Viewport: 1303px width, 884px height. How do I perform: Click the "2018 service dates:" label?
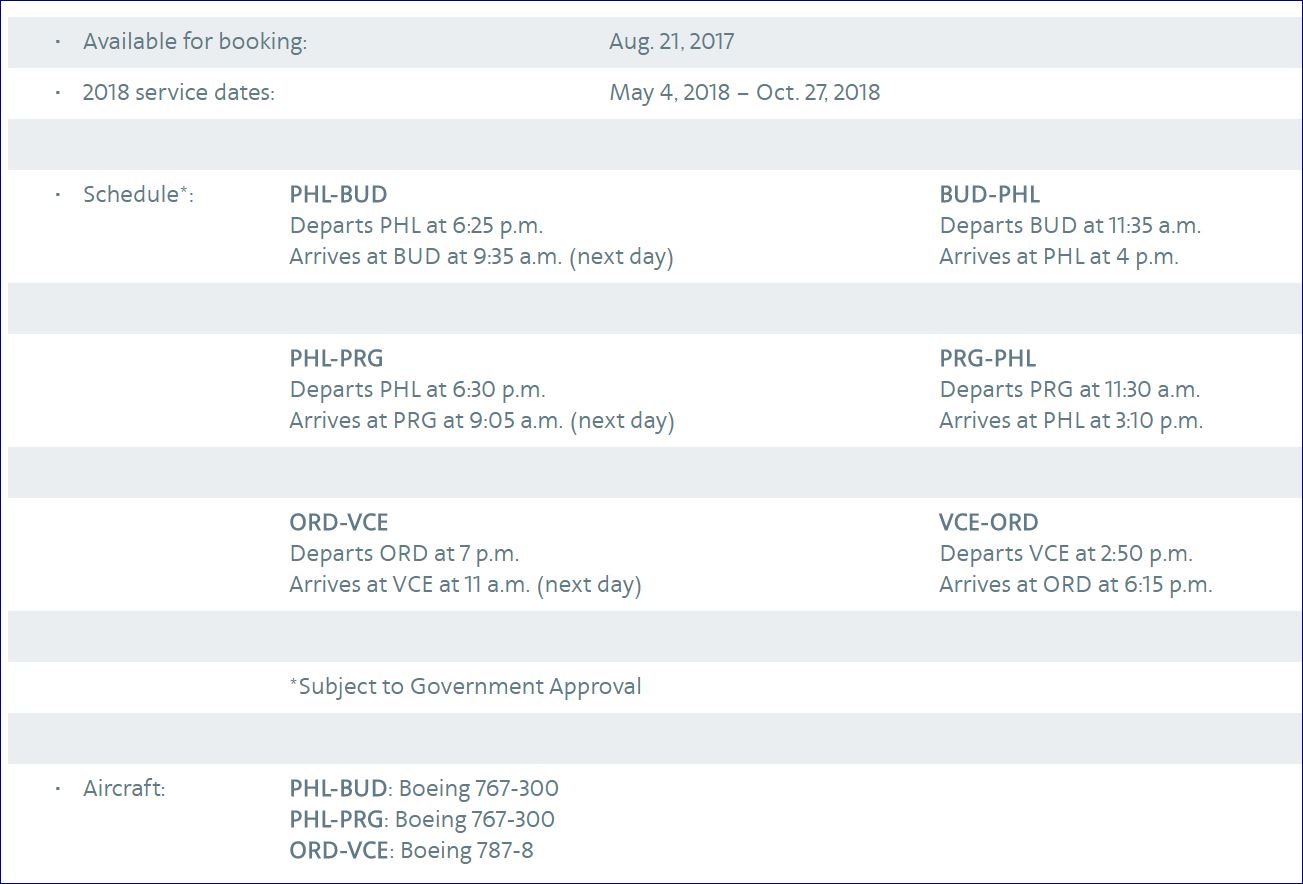coord(178,93)
